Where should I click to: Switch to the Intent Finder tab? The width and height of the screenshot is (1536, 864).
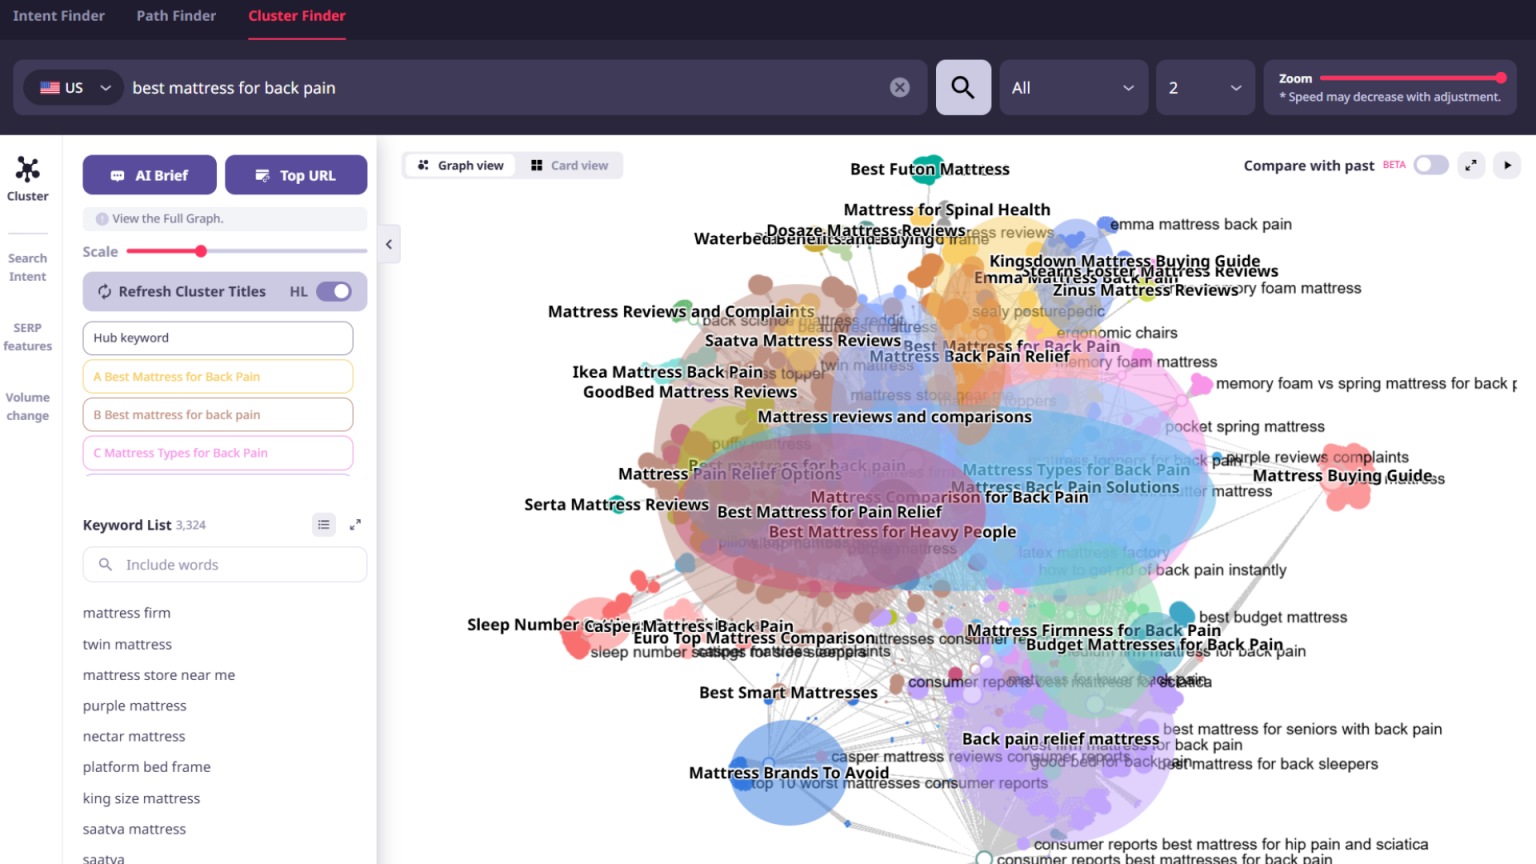point(59,15)
